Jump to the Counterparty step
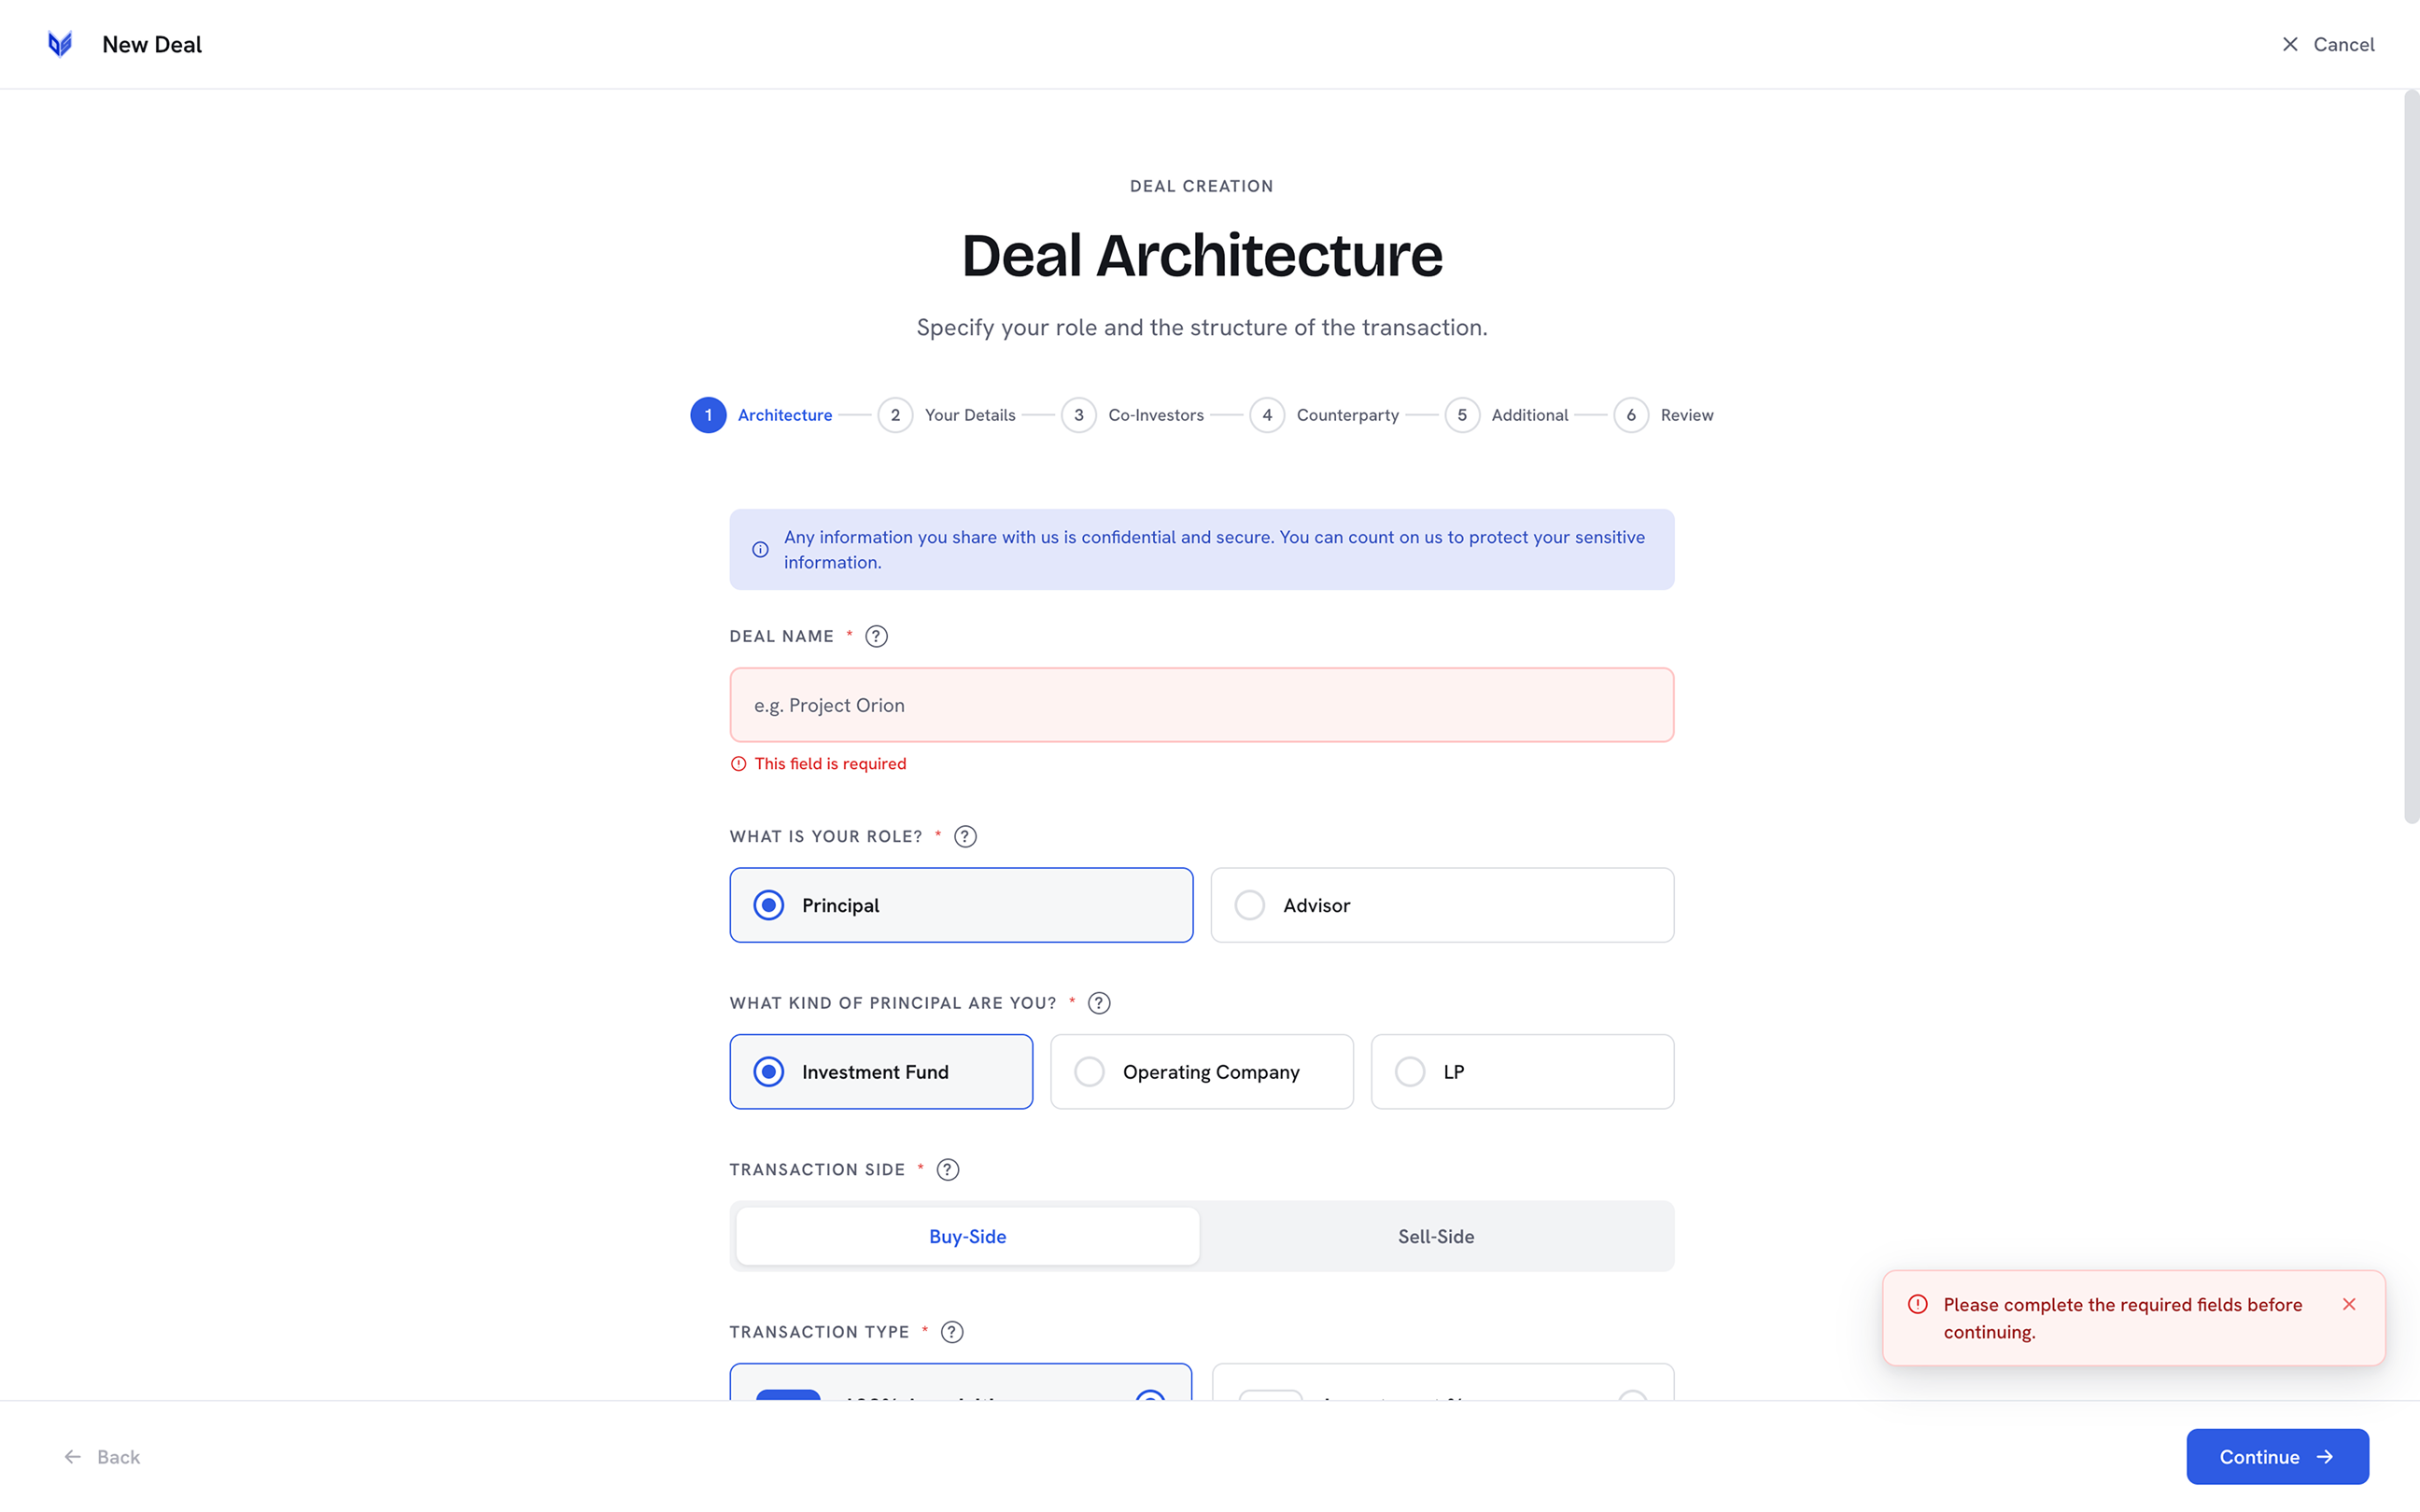This screenshot has width=2420, height=1512. click(x=1323, y=415)
